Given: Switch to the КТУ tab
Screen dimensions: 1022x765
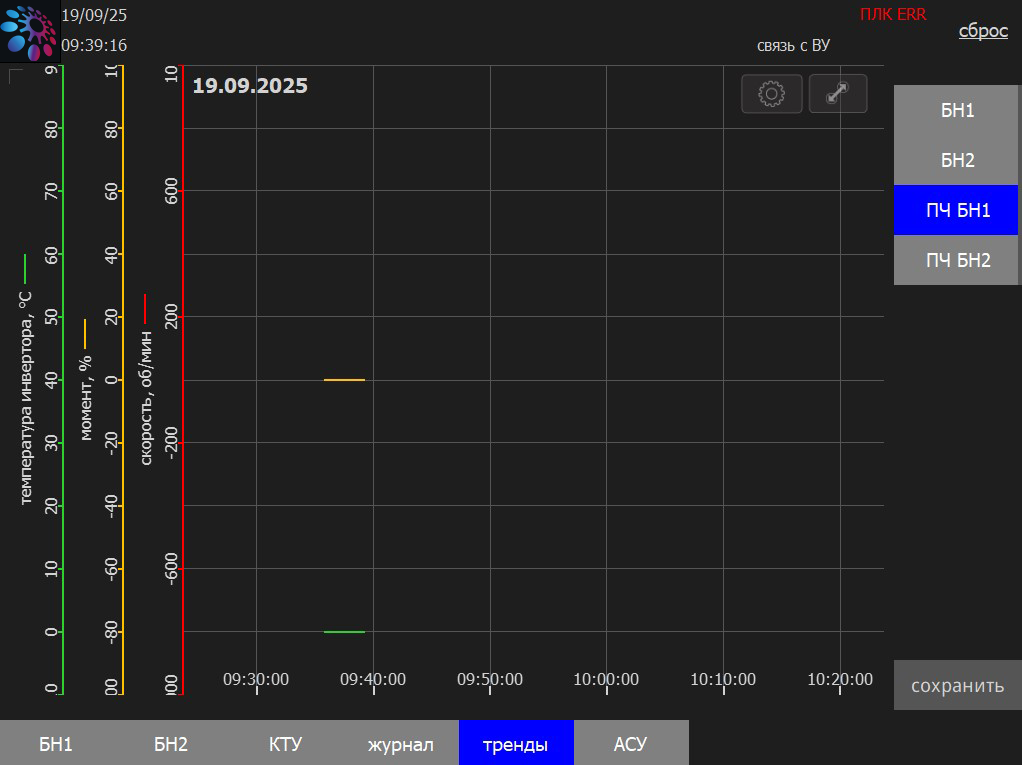Looking at the screenshot, I should pos(285,743).
